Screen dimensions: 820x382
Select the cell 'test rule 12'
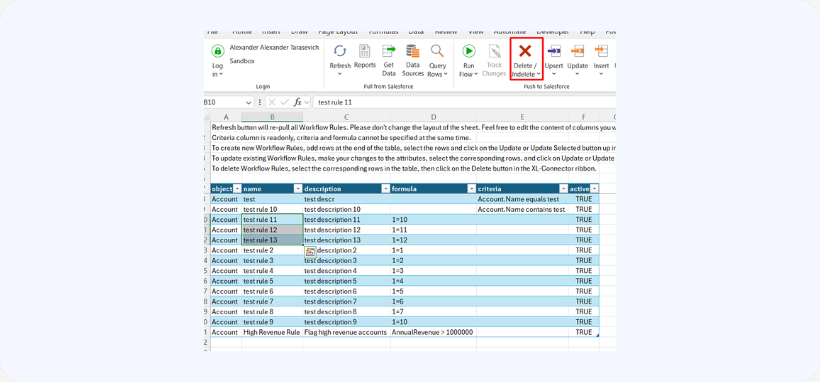coord(272,230)
